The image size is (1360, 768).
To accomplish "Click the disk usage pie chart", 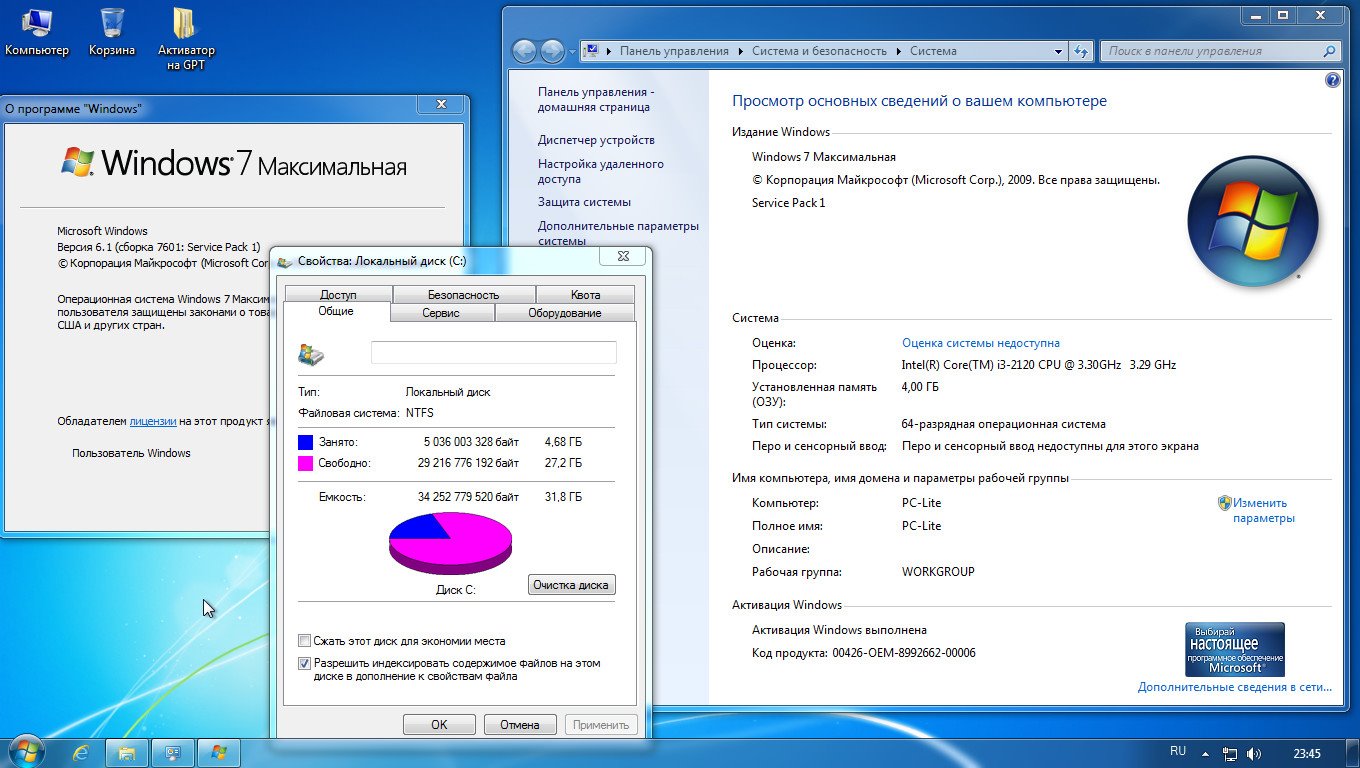I will (450, 543).
